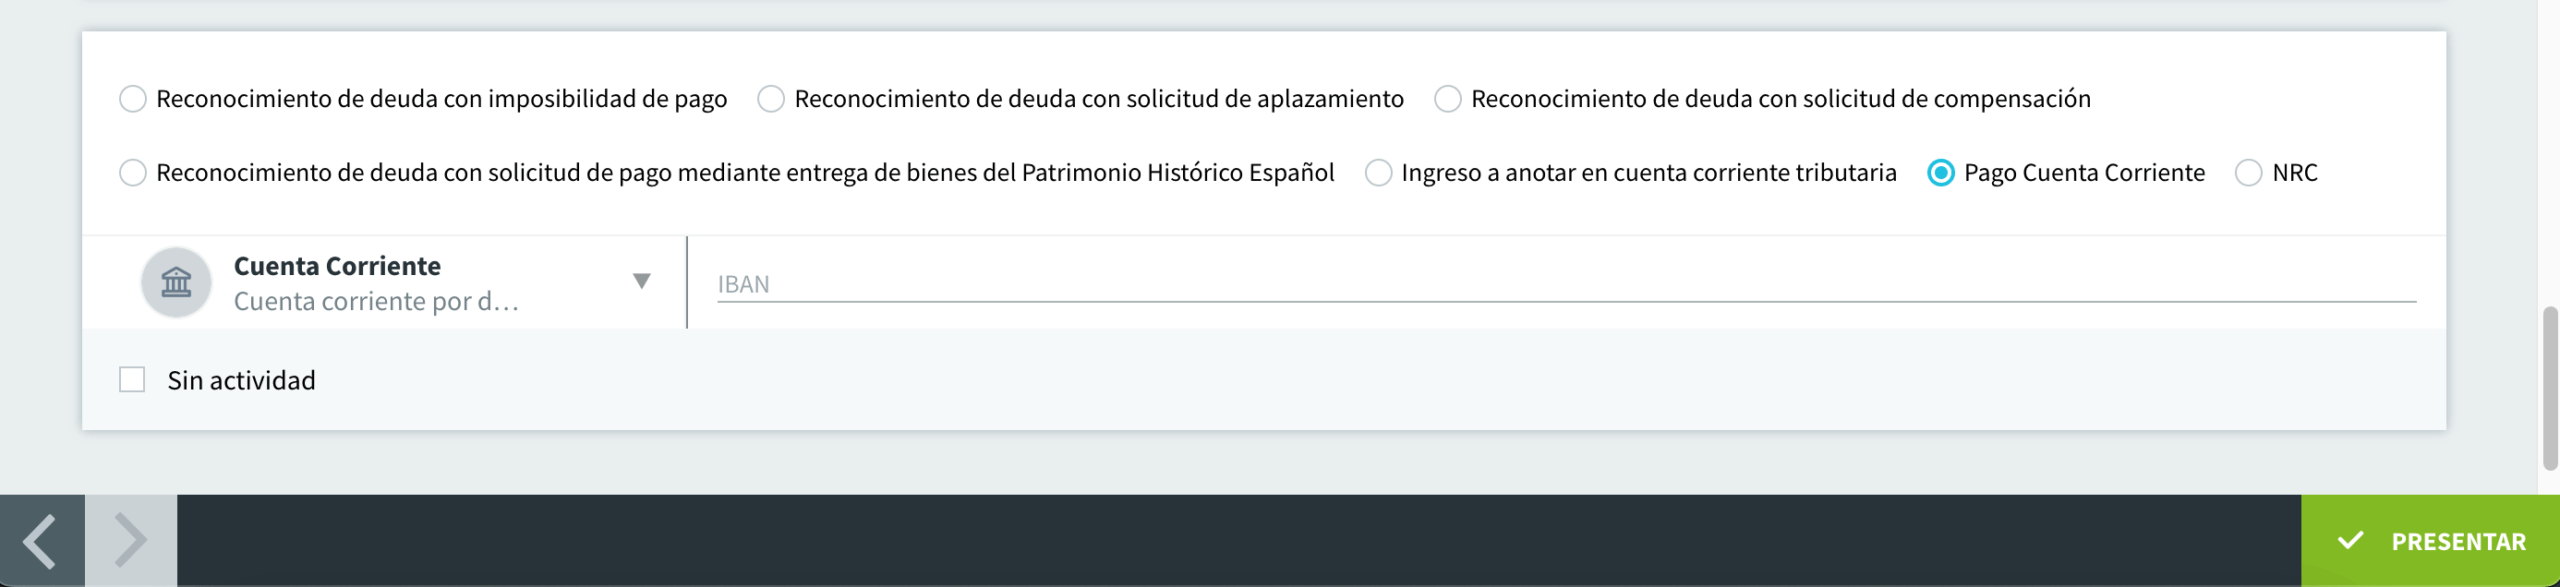The height and width of the screenshot is (587, 2560).
Task: Enable the 'Sin actividad' checkbox
Action: click(x=132, y=380)
